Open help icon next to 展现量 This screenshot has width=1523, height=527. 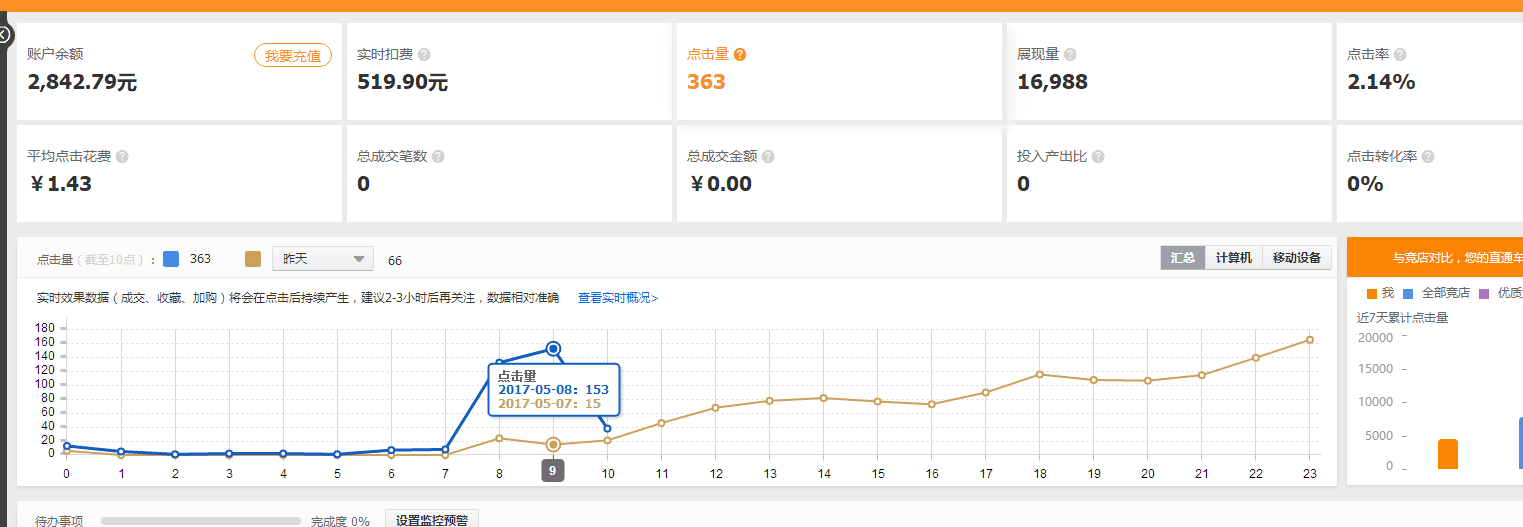point(1070,55)
